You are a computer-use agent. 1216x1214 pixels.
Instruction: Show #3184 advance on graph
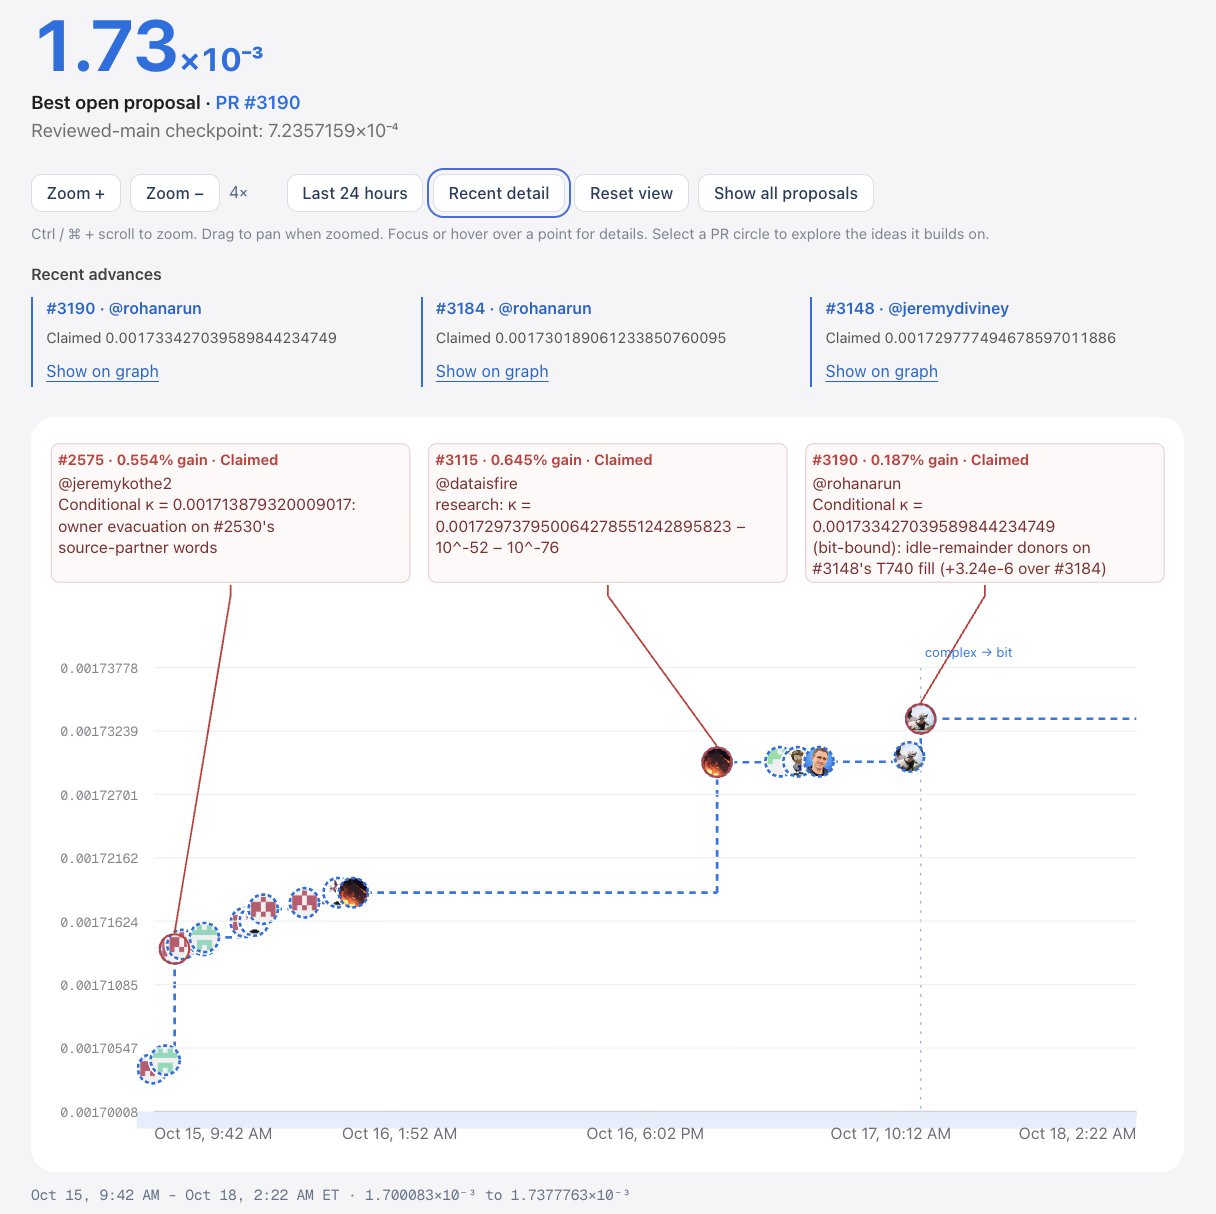[x=492, y=371]
